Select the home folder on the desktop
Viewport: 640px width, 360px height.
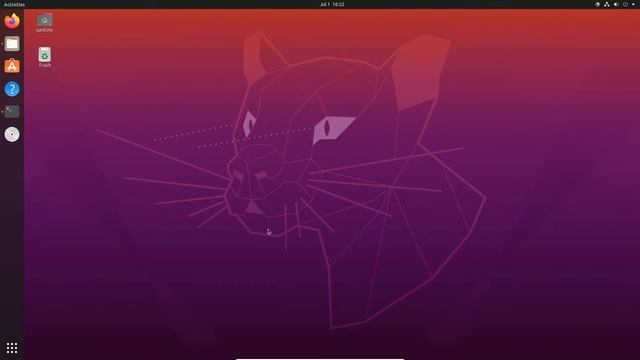(x=44, y=23)
